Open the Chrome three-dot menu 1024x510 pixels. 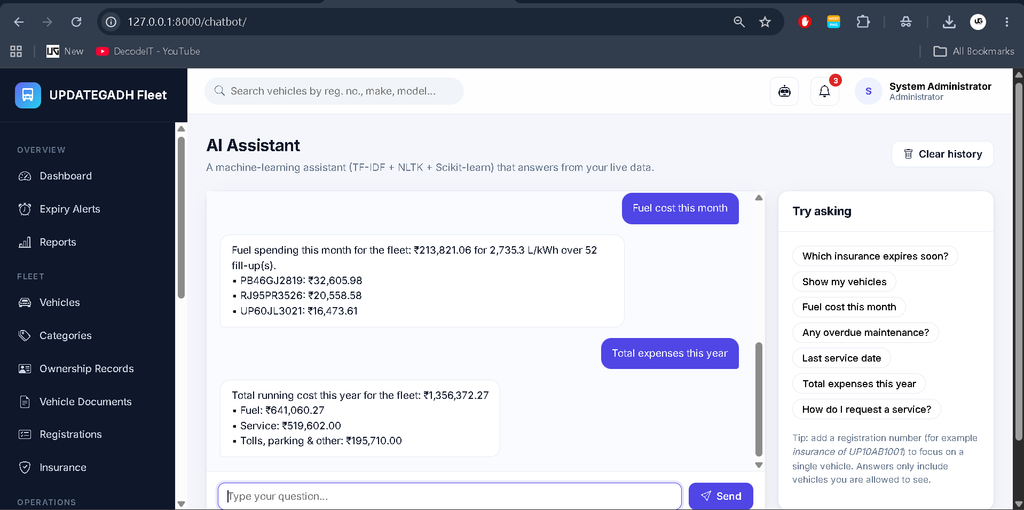[x=1007, y=22]
